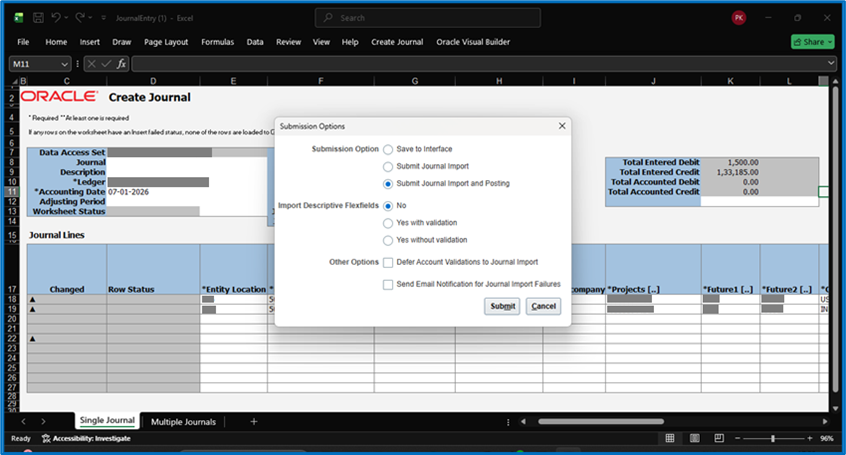Click vertical scrollbar up arrow
846x455 pixels.
point(836,81)
